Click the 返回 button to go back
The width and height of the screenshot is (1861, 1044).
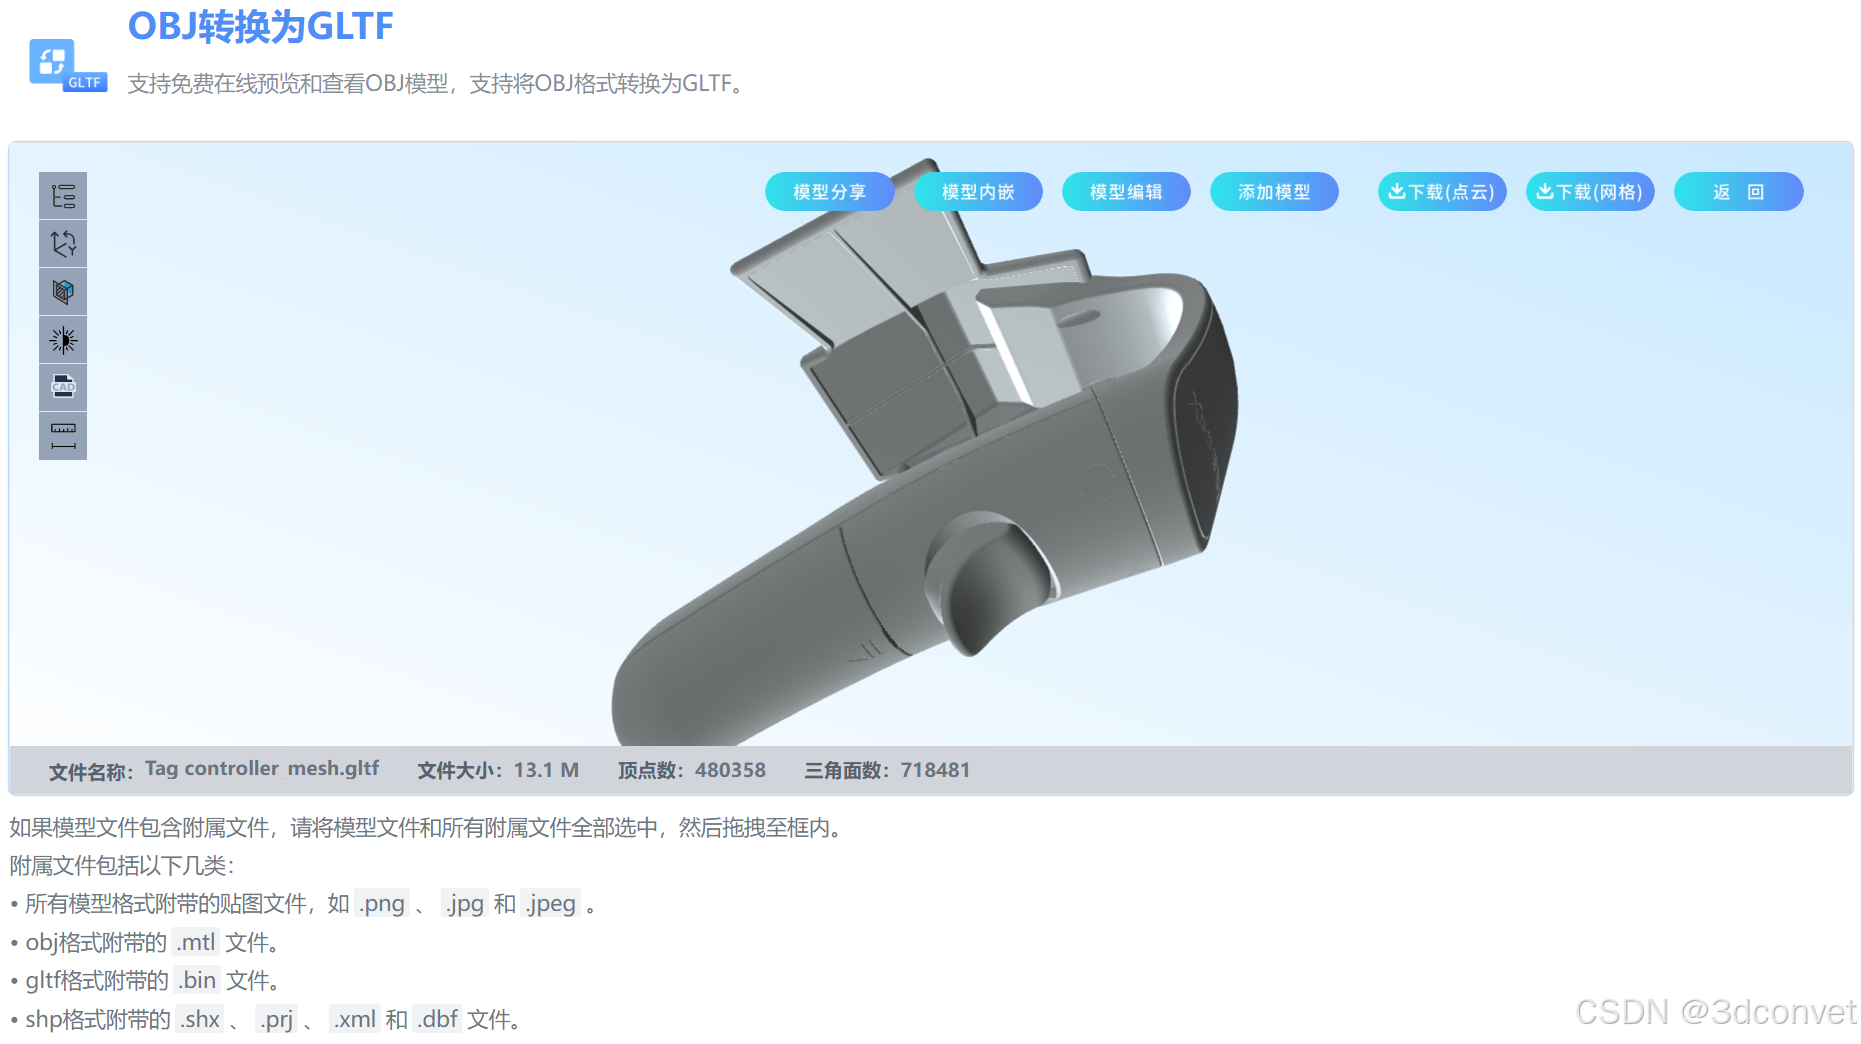[1738, 191]
